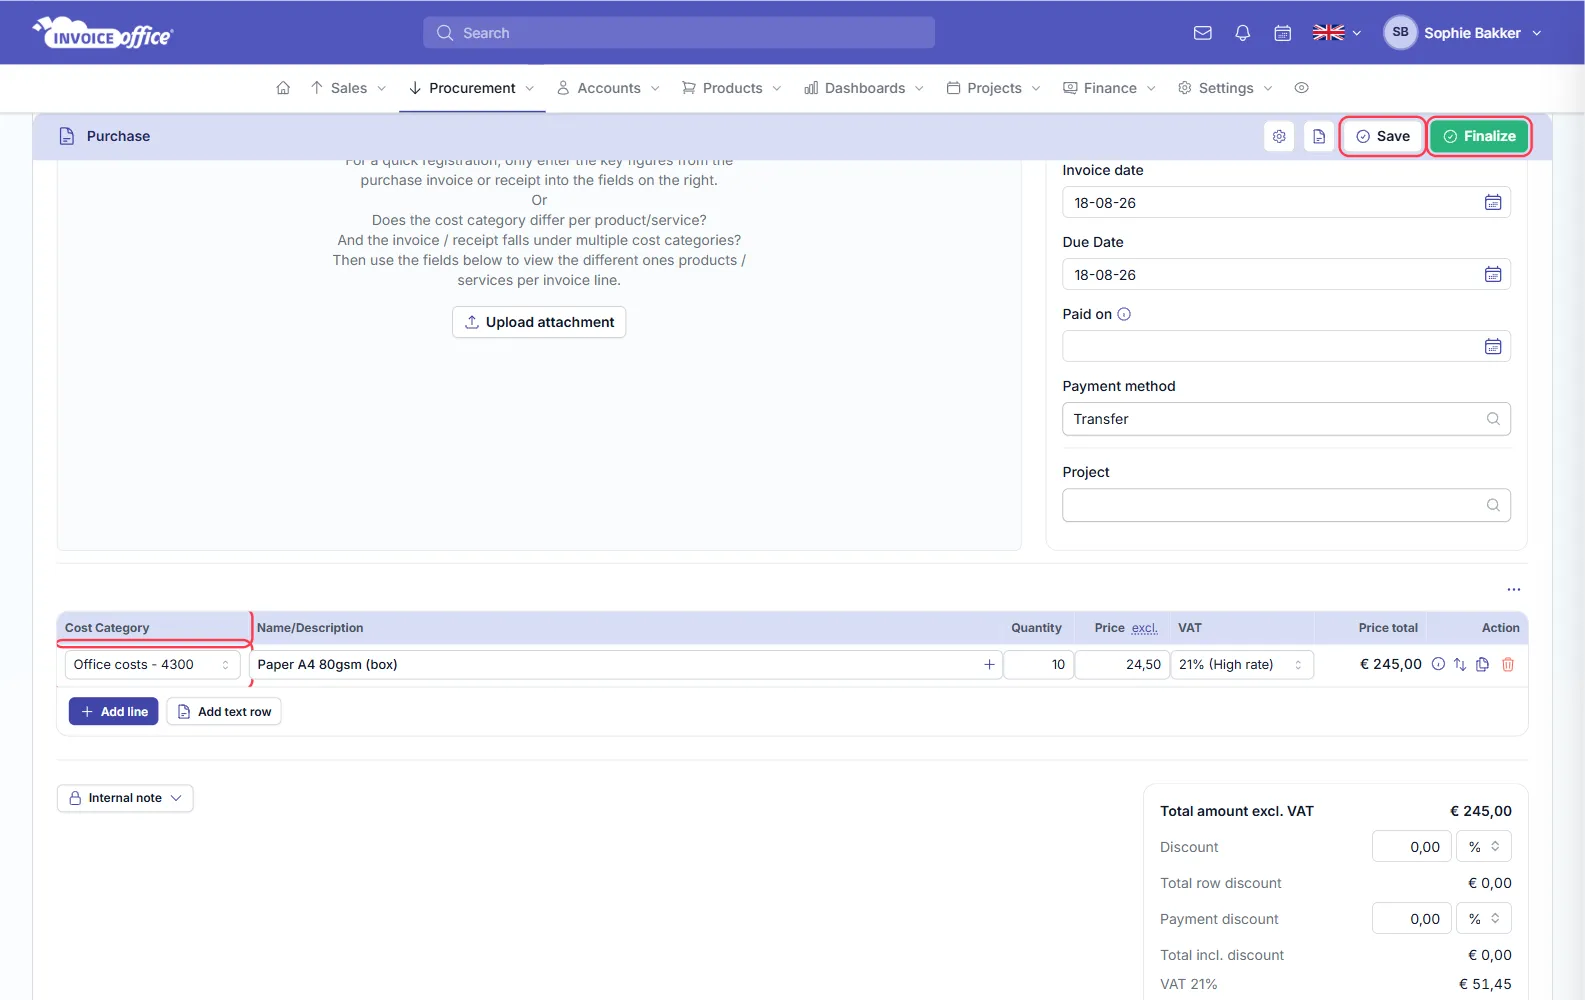Viewport: 1585px width, 1000px height.
Task: Delete the Paper A4 invoice line
Action: [1508, 664]
